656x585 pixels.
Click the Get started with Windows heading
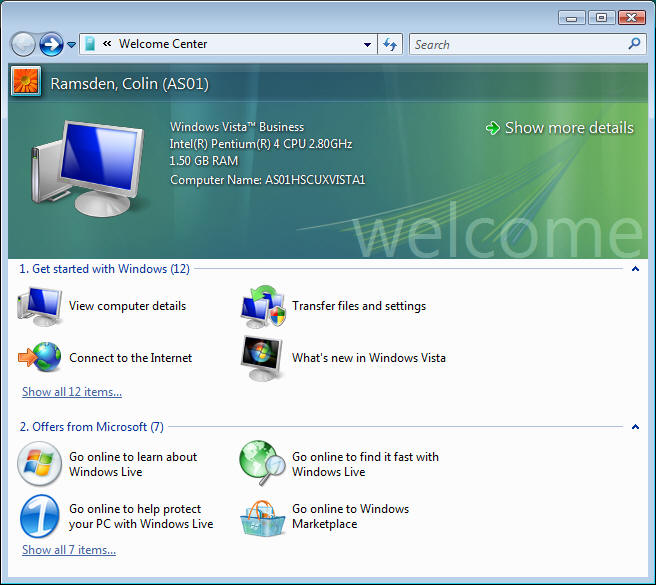(104, 269)
